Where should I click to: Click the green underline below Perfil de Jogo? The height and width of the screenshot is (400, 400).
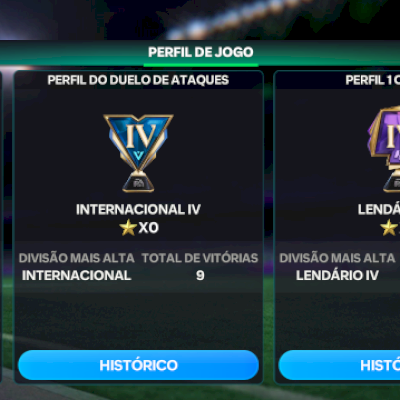[201, 65]
